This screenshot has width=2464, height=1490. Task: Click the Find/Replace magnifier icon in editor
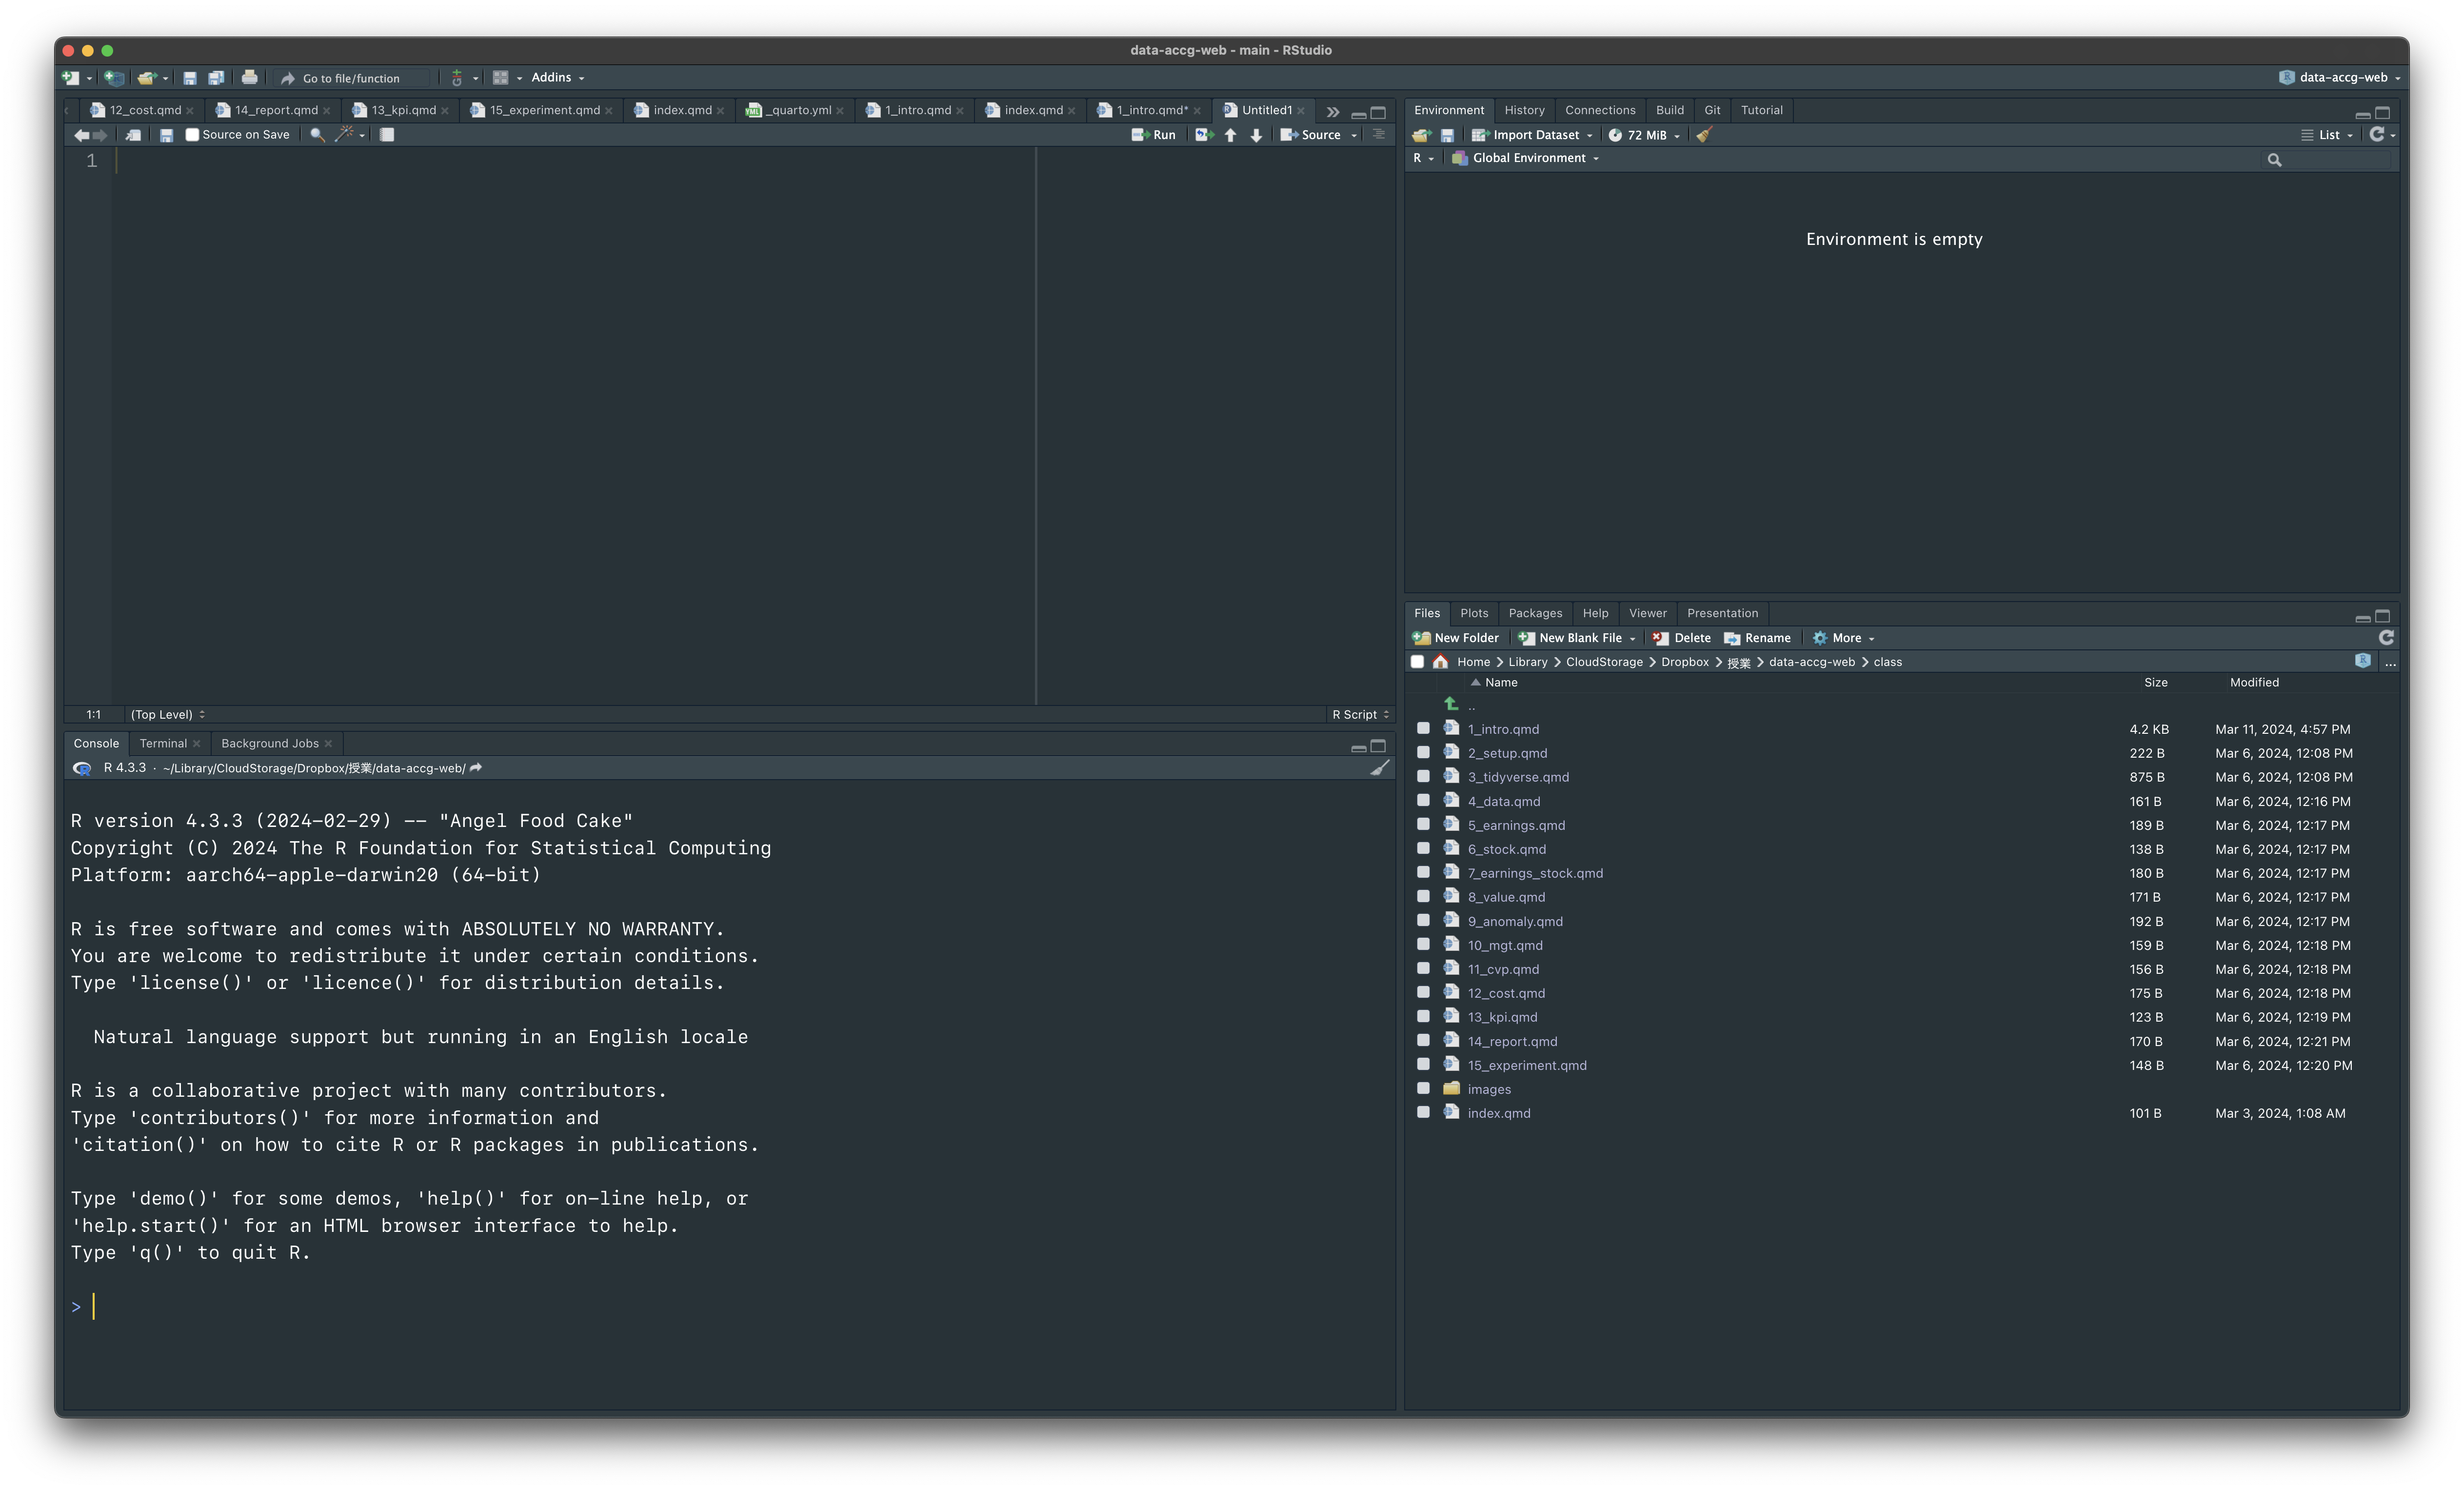click(317, 135)
